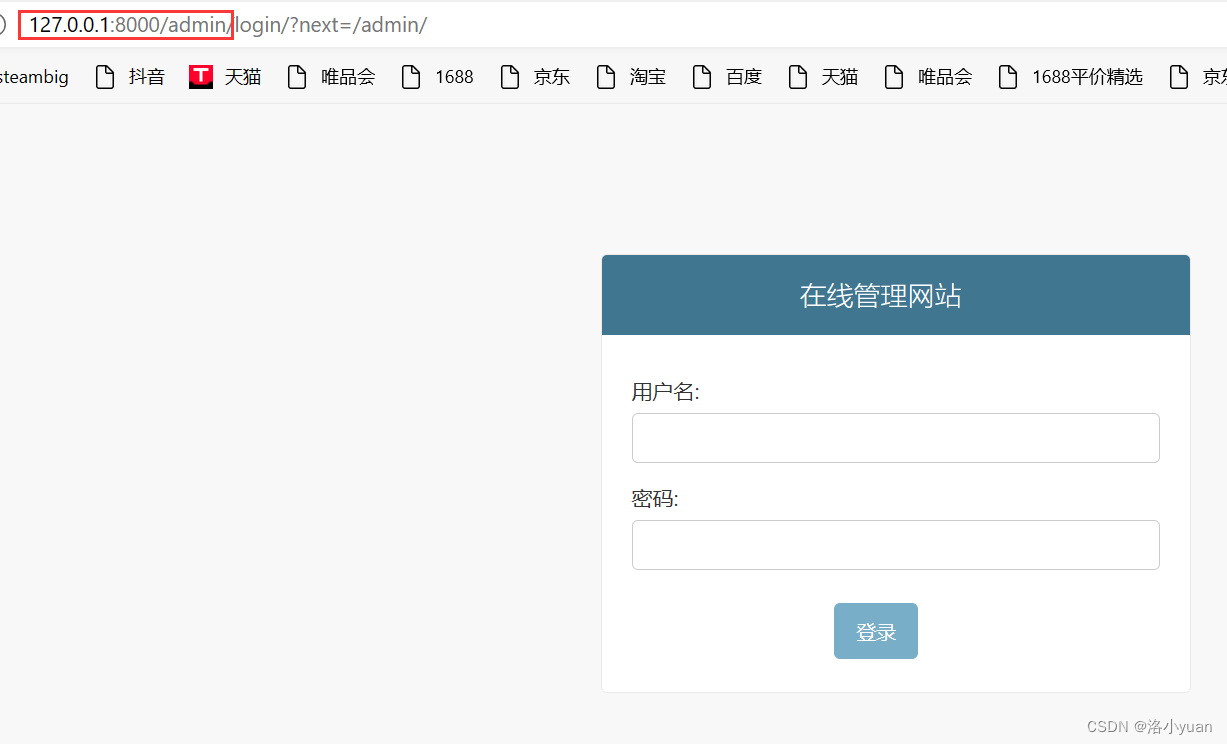Image resolution: width=1227 pixels, height=744 pixels.
Task: Open the steambig bookmark
Action: 33,77
